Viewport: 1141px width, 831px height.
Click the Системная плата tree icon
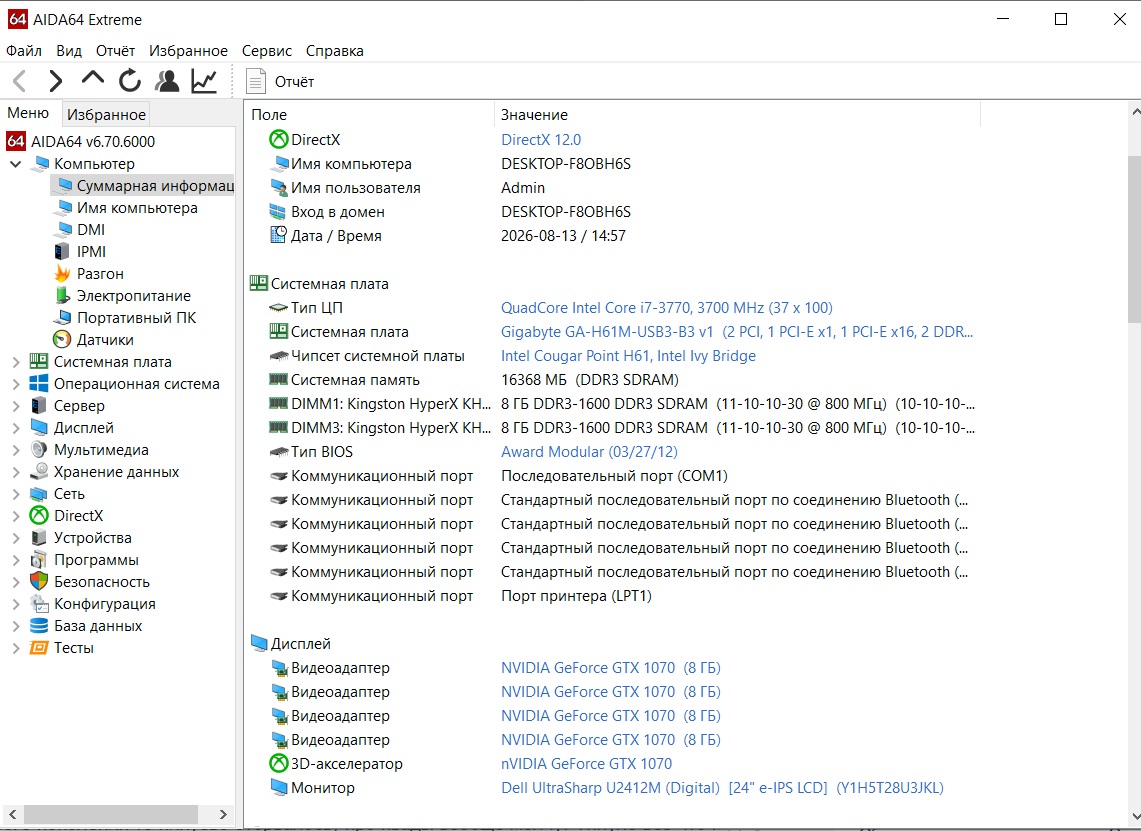pyautogui.click(x=39, y=362)
